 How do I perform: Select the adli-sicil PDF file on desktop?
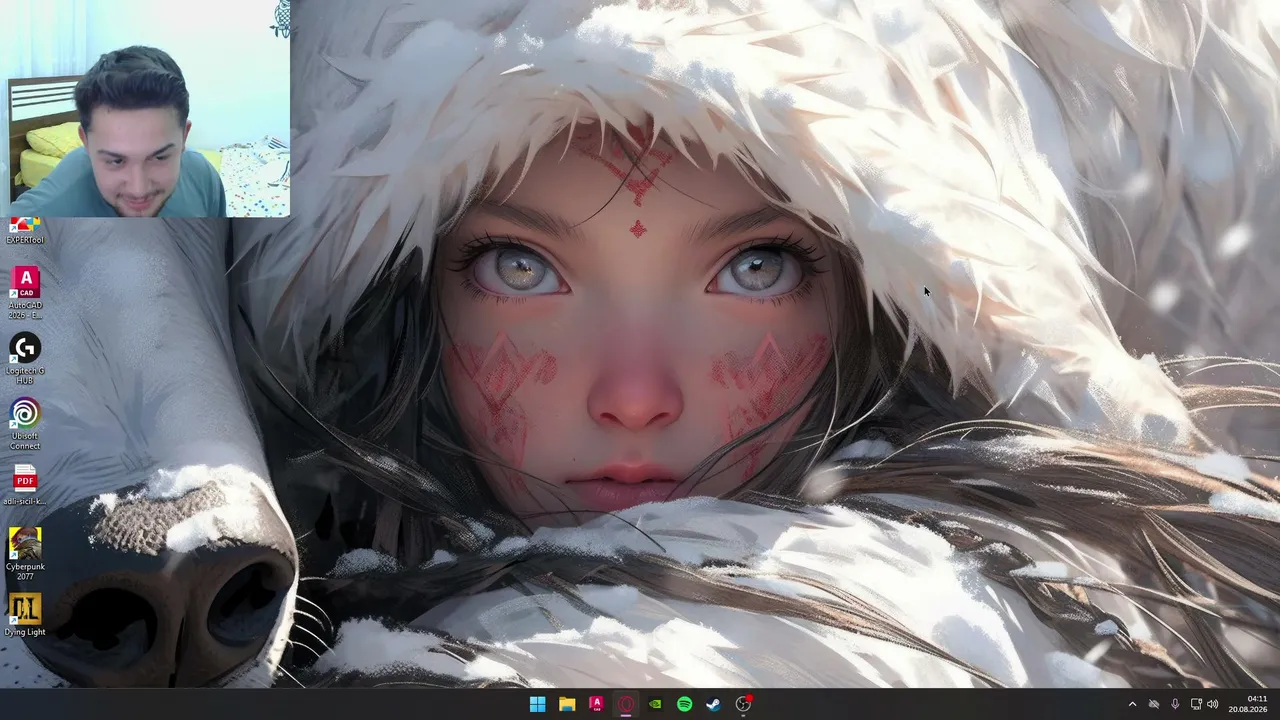25,485
